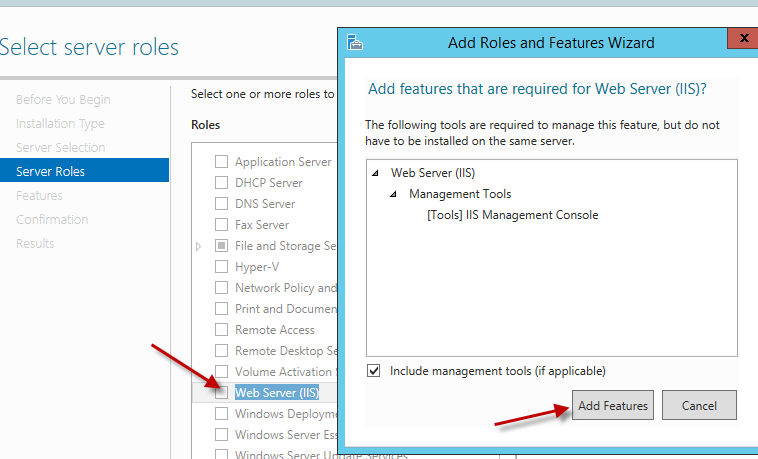The image size is (758, 459).
Task: Collapse the Web Server (IIS) tree node in dialog
Action: 375,173
